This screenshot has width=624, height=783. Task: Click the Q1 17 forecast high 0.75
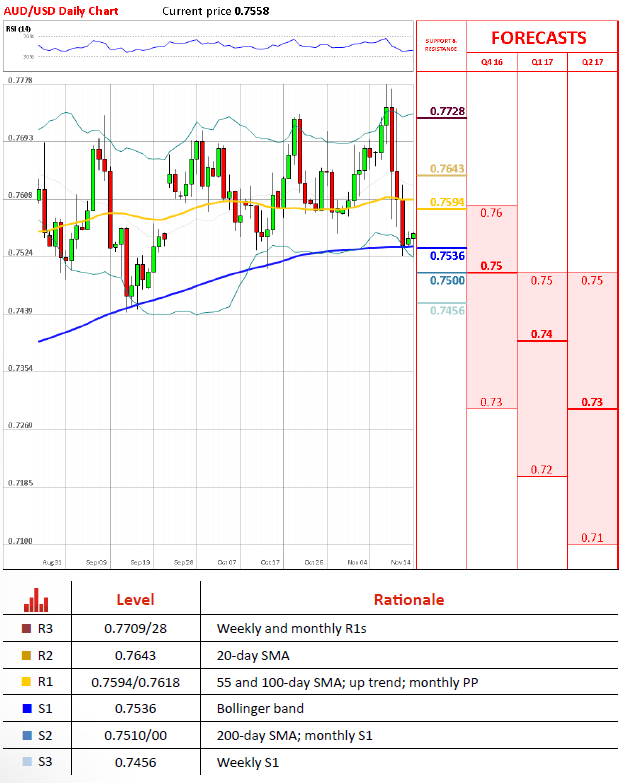click(x=542, y=280)
